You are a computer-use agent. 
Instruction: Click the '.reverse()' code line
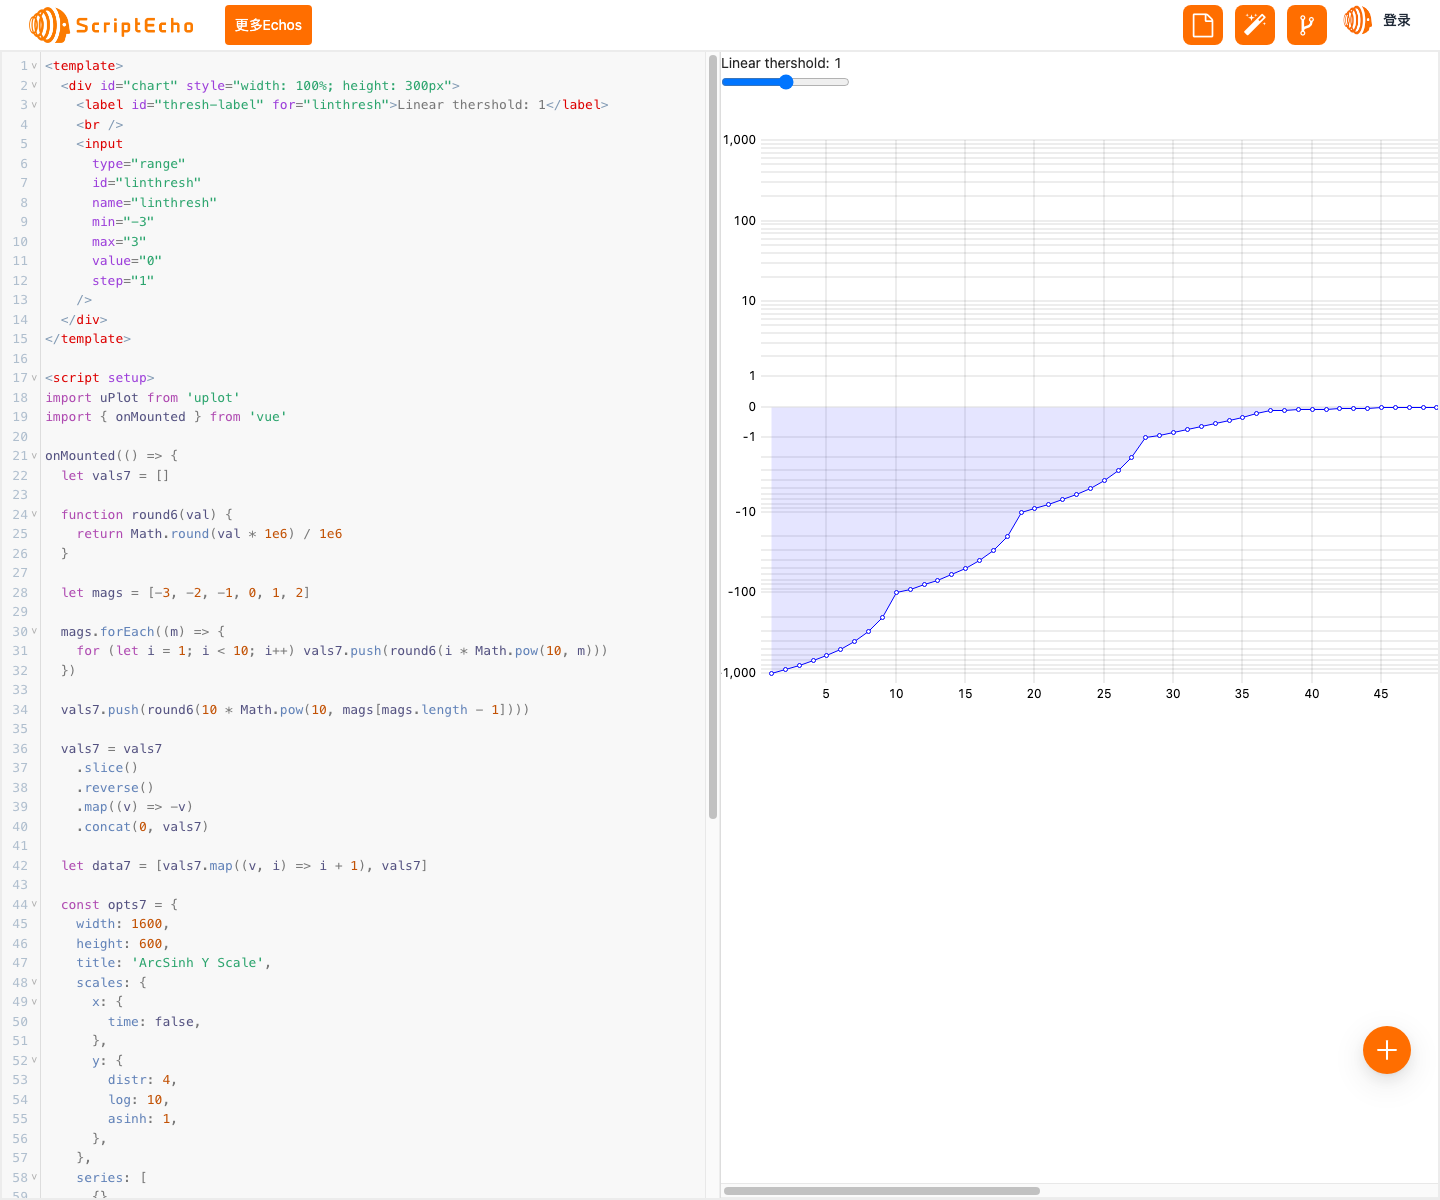[115, 788]
